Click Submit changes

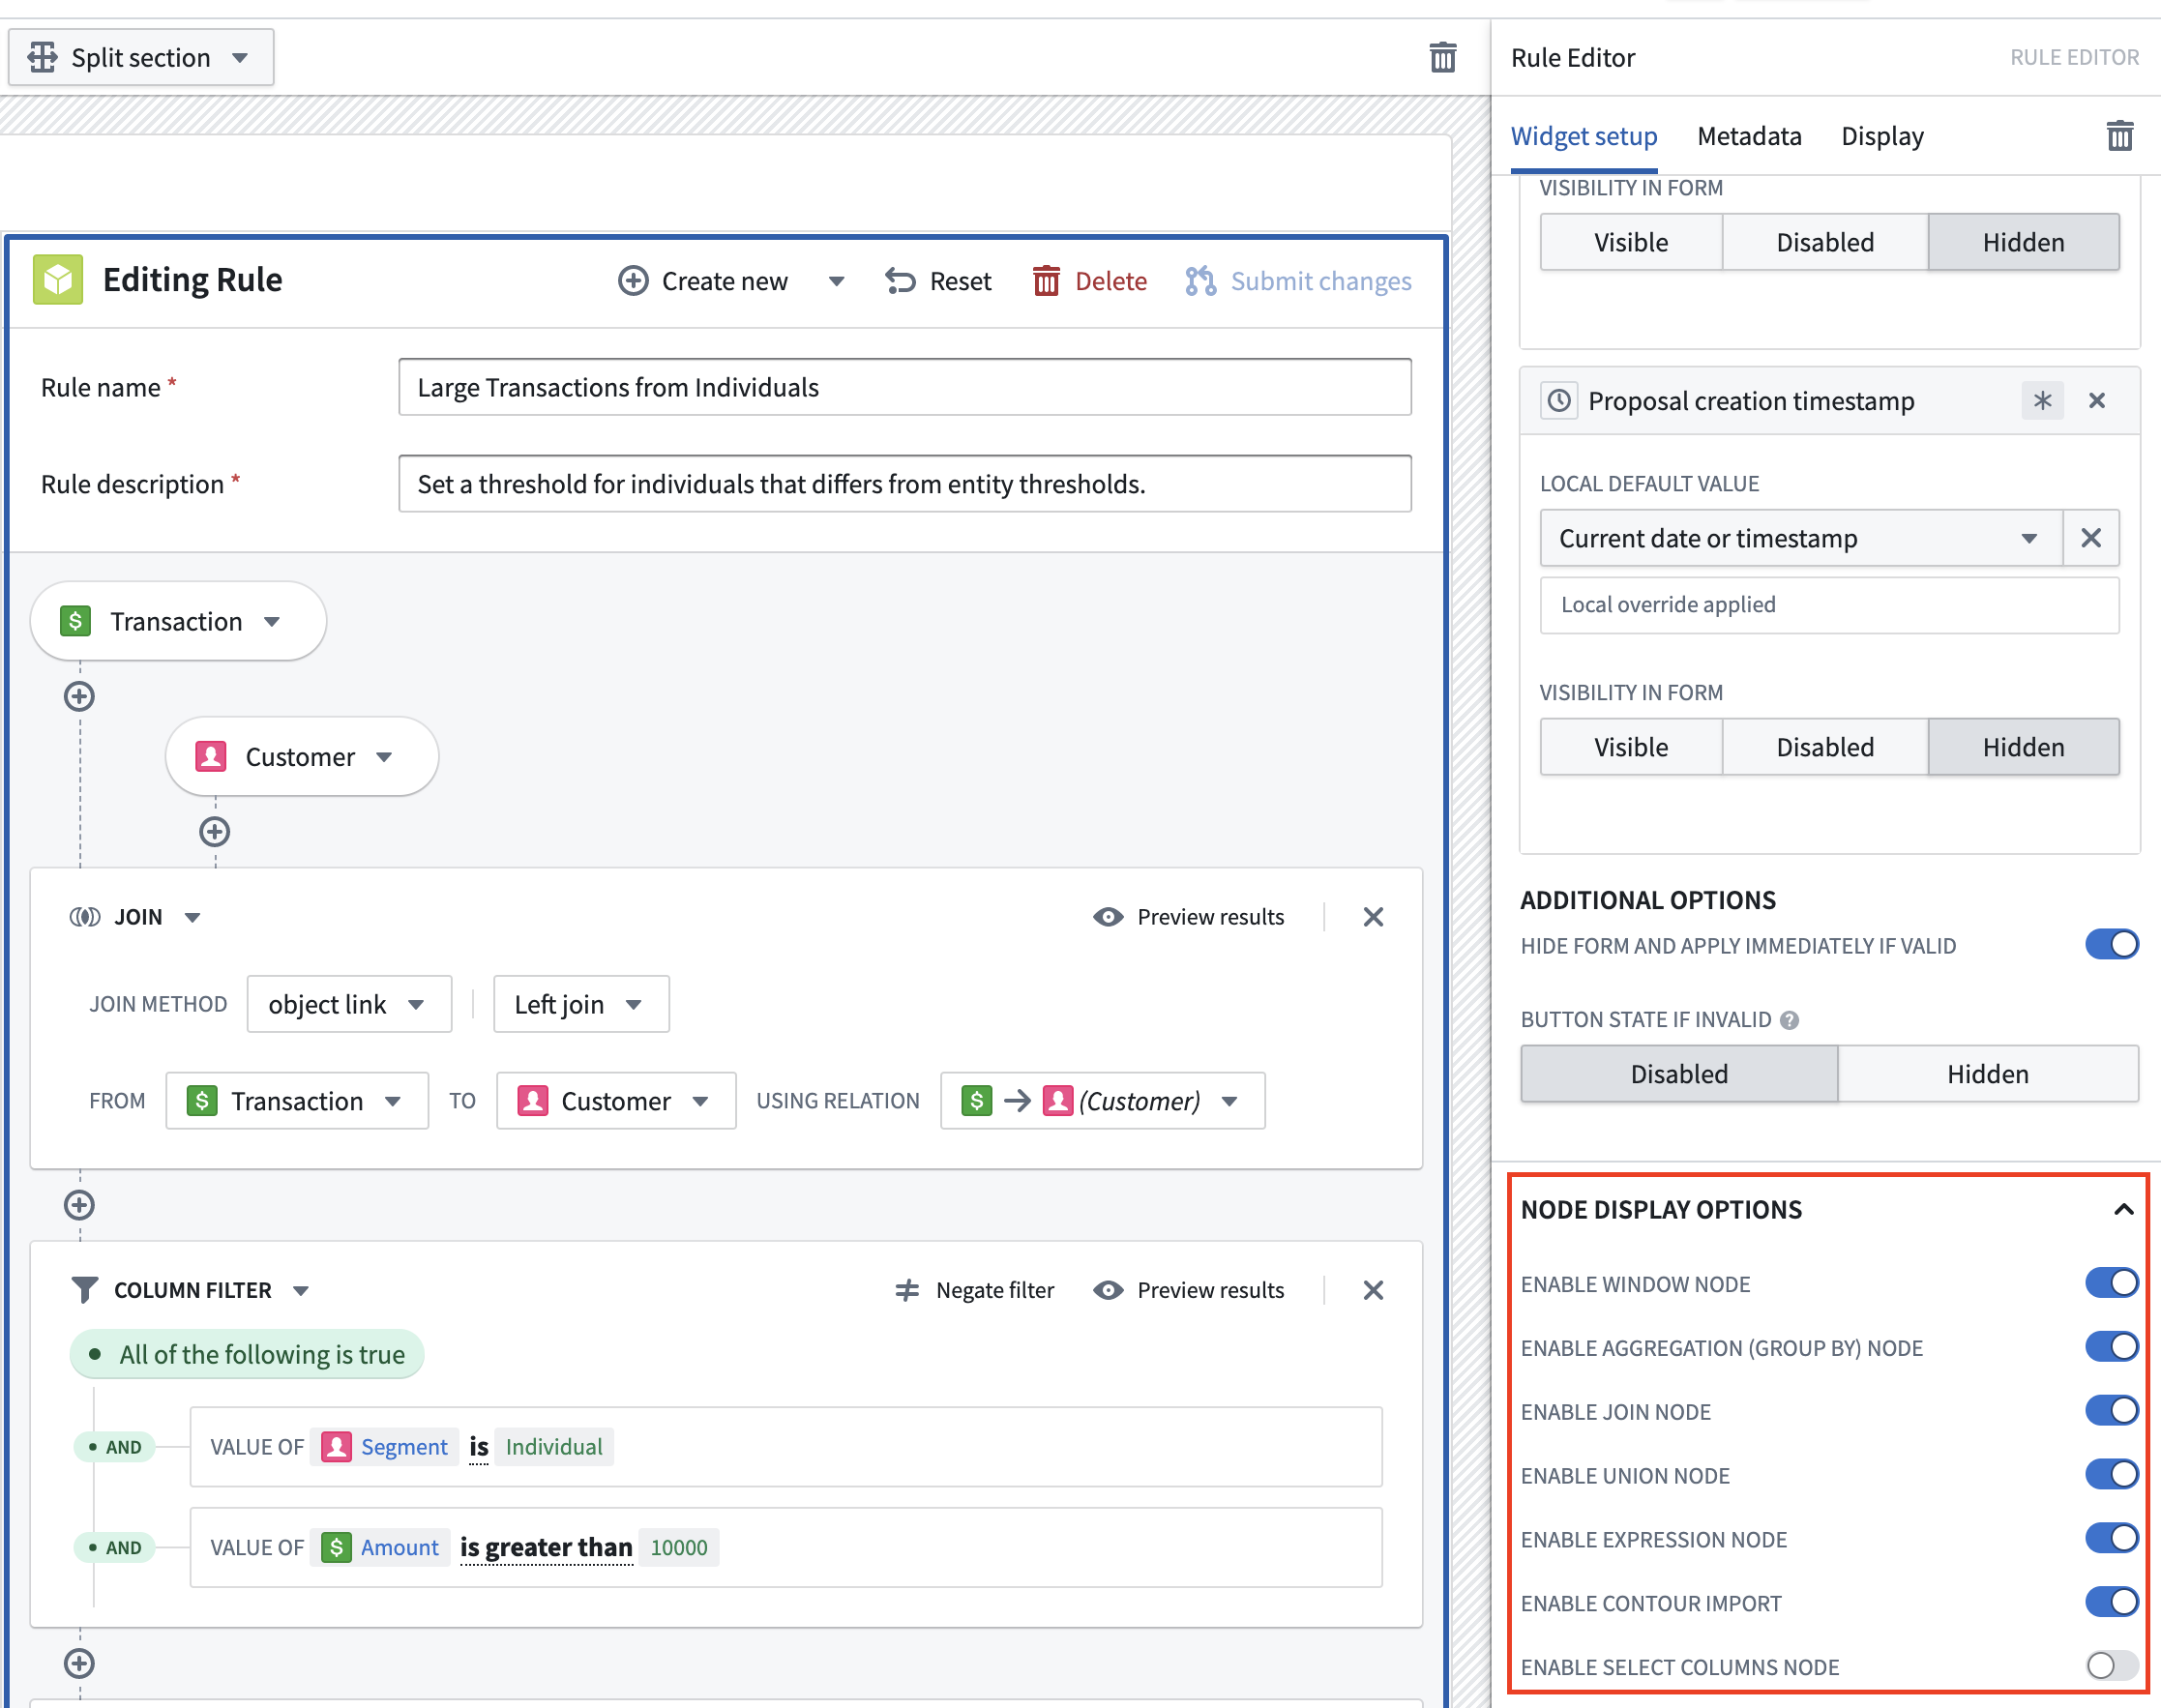click(1299, 281)
